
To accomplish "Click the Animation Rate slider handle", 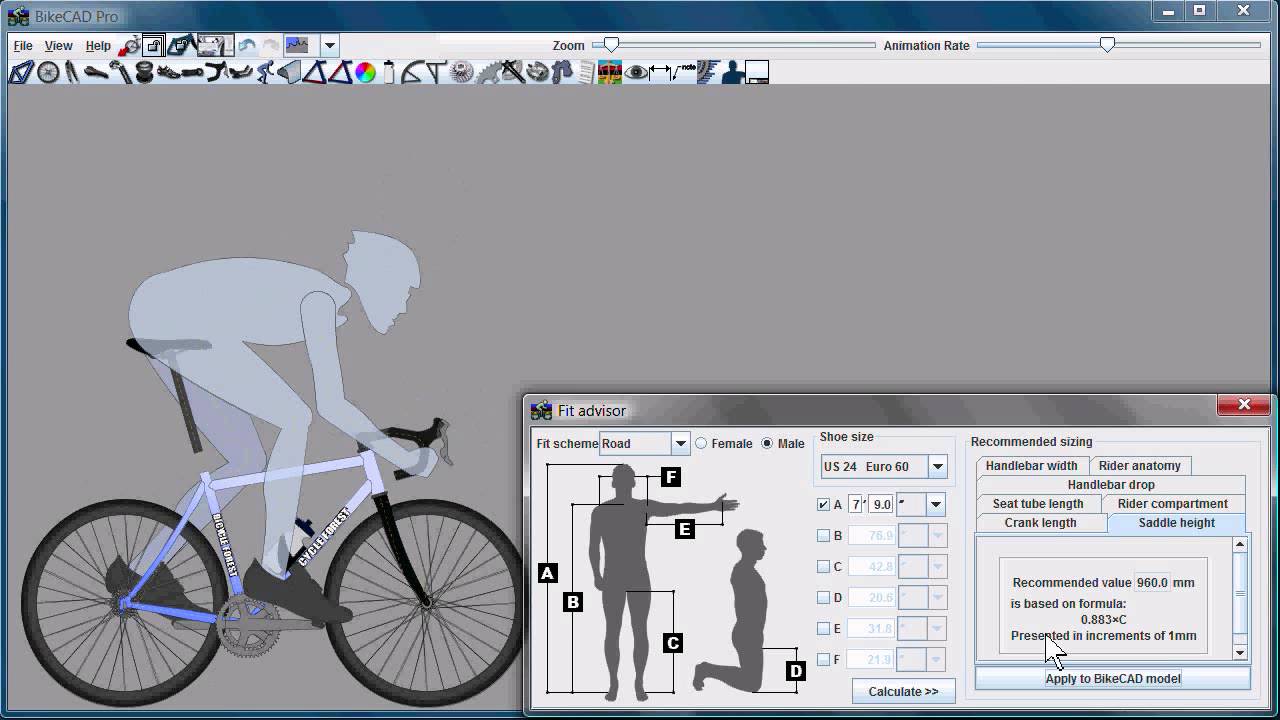I will coord(1107,44).
